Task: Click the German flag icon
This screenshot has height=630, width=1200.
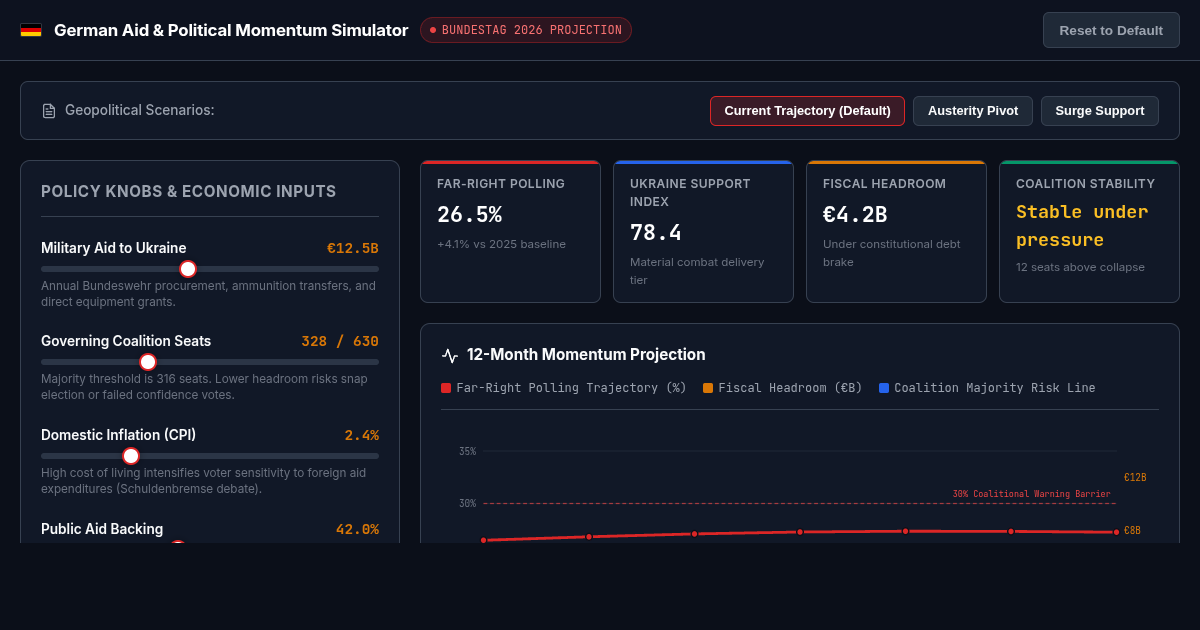Action: click(x=31, y=30)
